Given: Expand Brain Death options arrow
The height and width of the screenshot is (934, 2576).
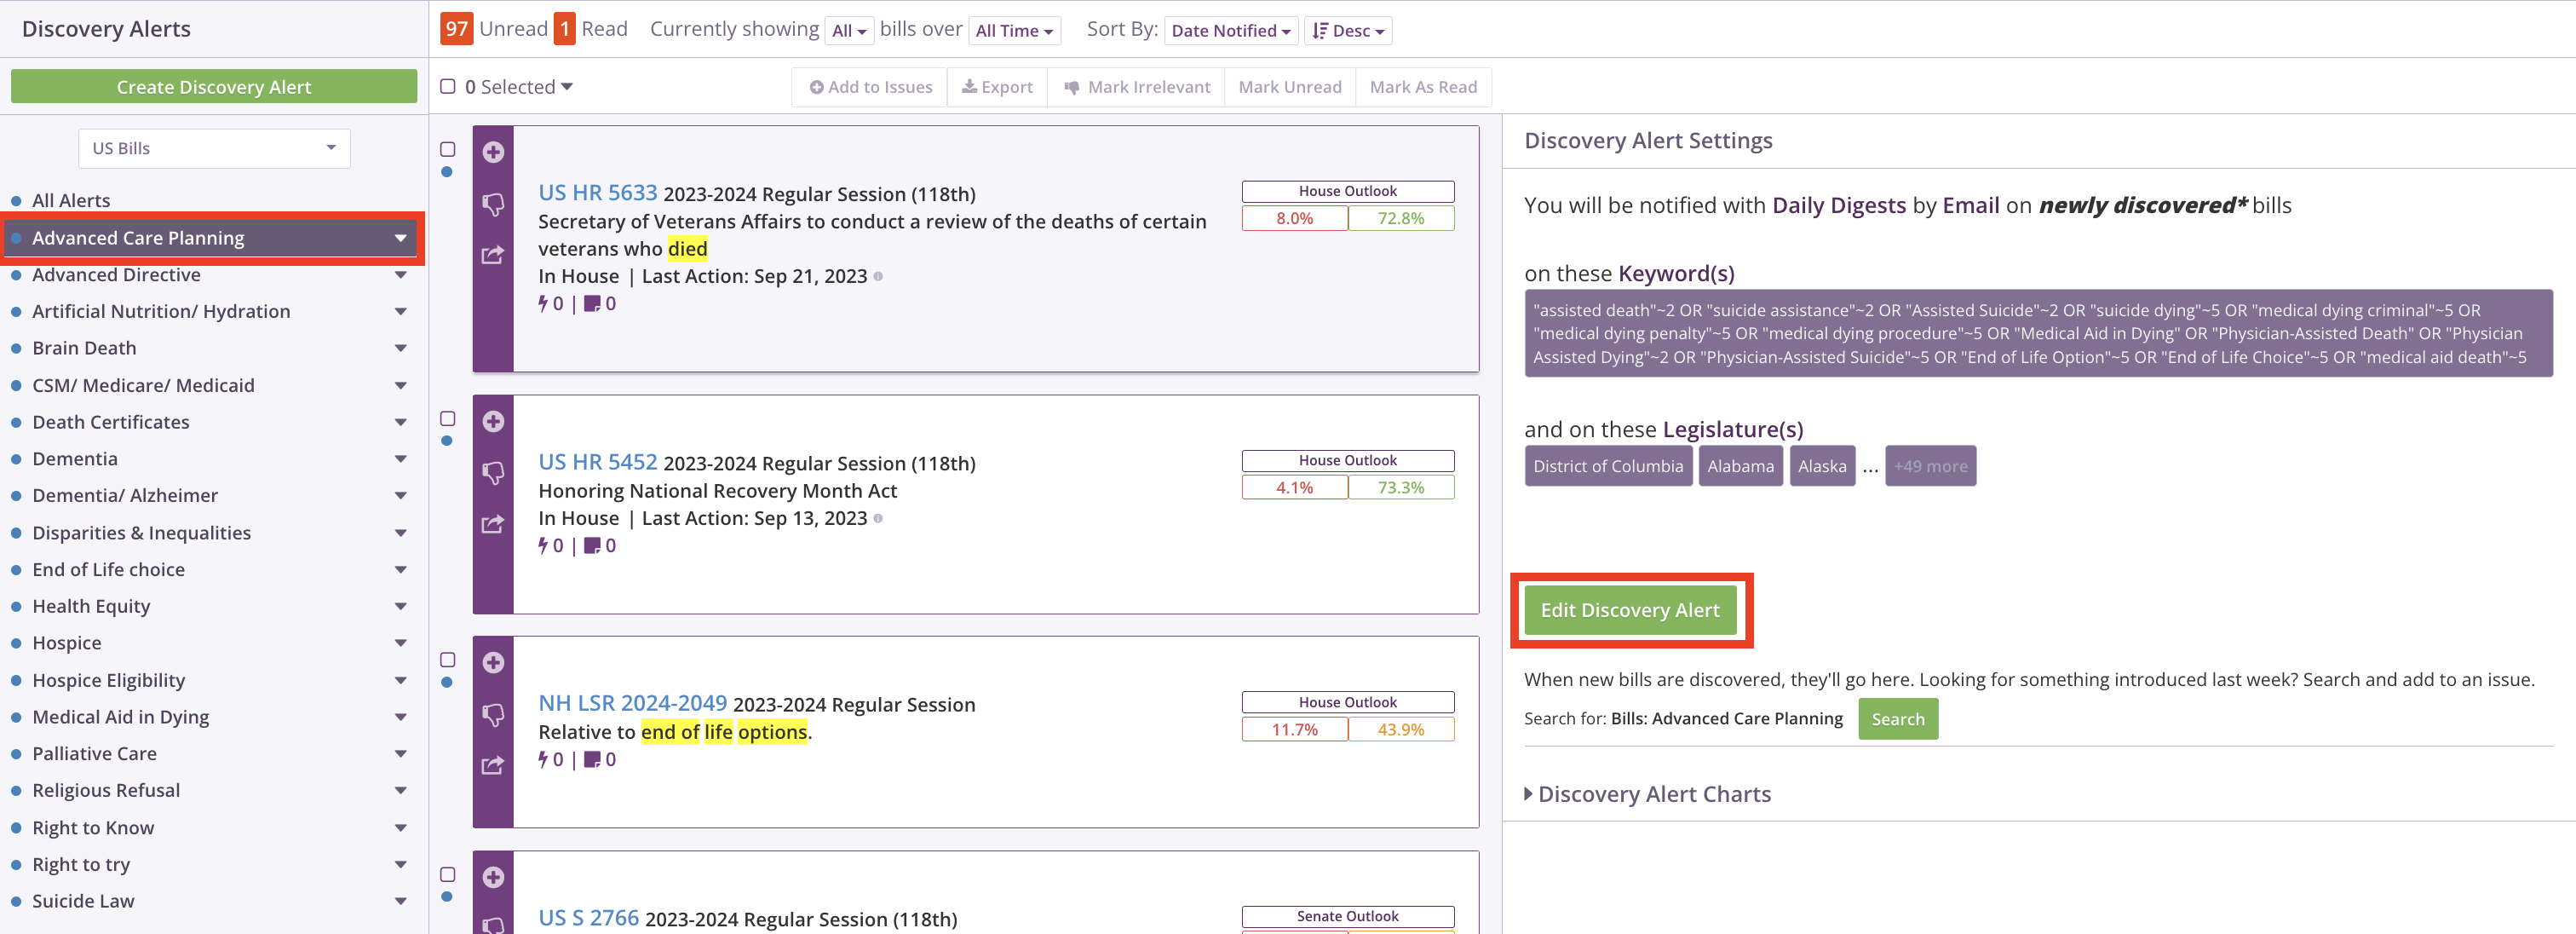Looking at the screenshot, I should tap(401, 349).
